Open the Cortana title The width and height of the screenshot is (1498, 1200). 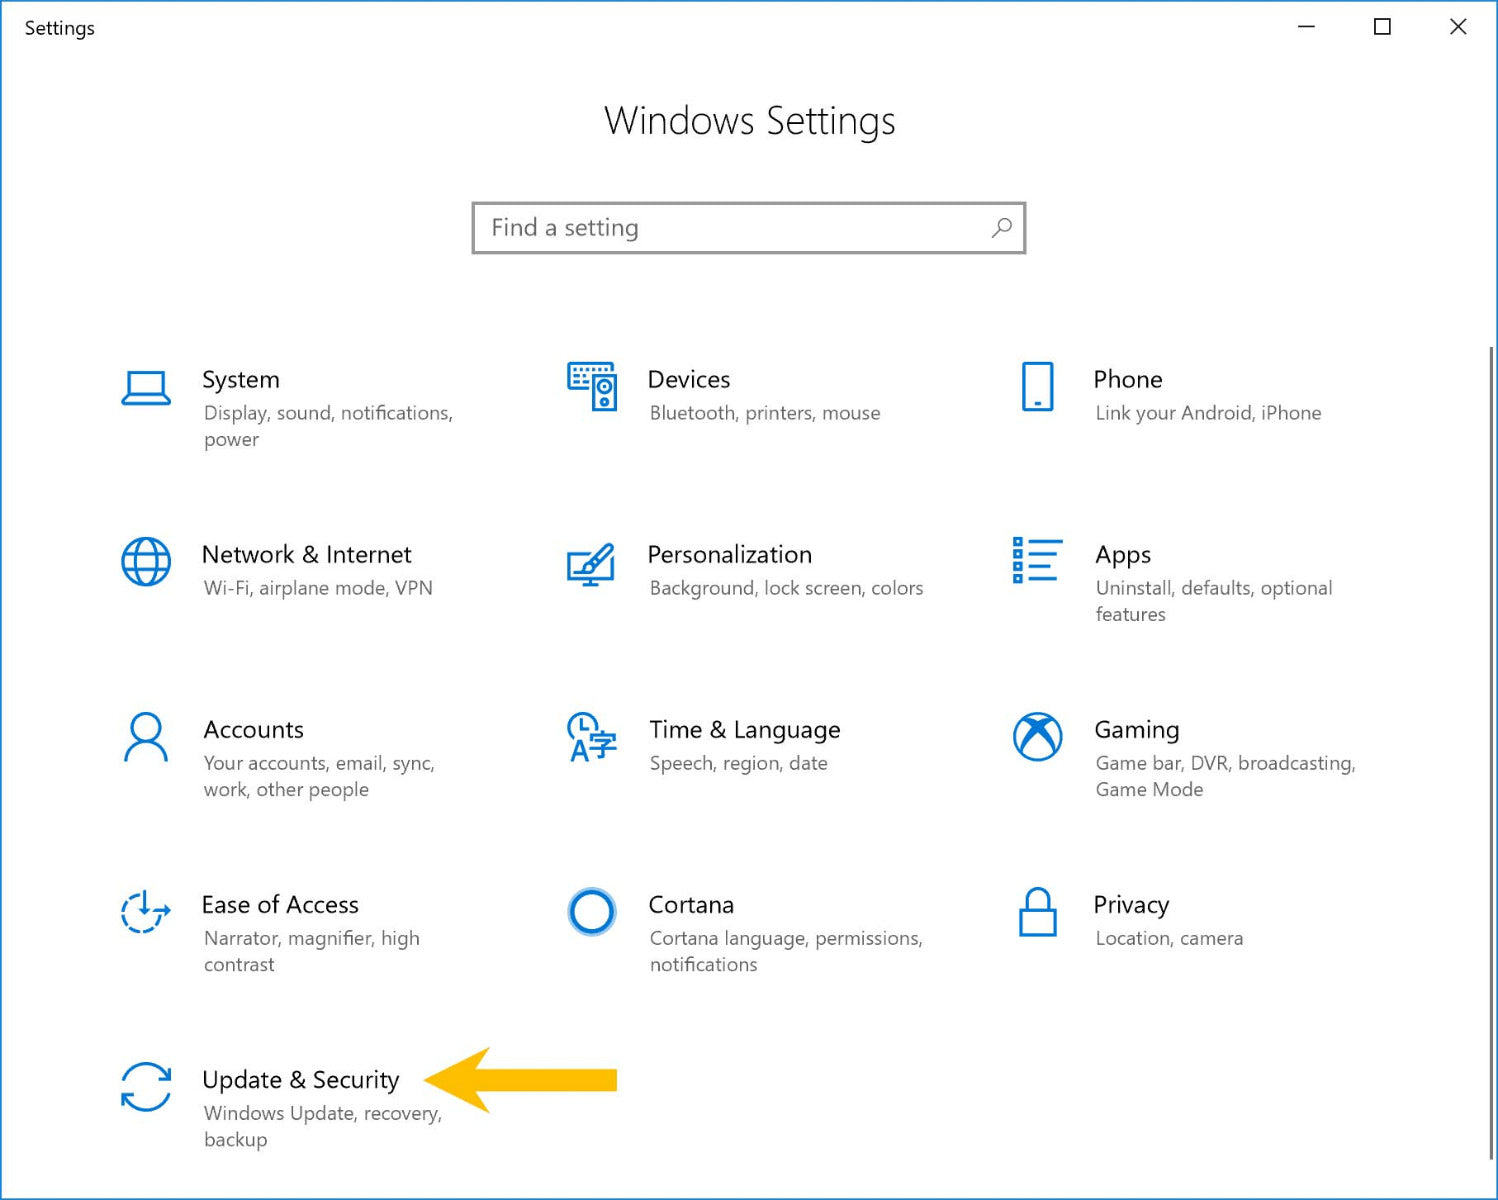[691, 905]
